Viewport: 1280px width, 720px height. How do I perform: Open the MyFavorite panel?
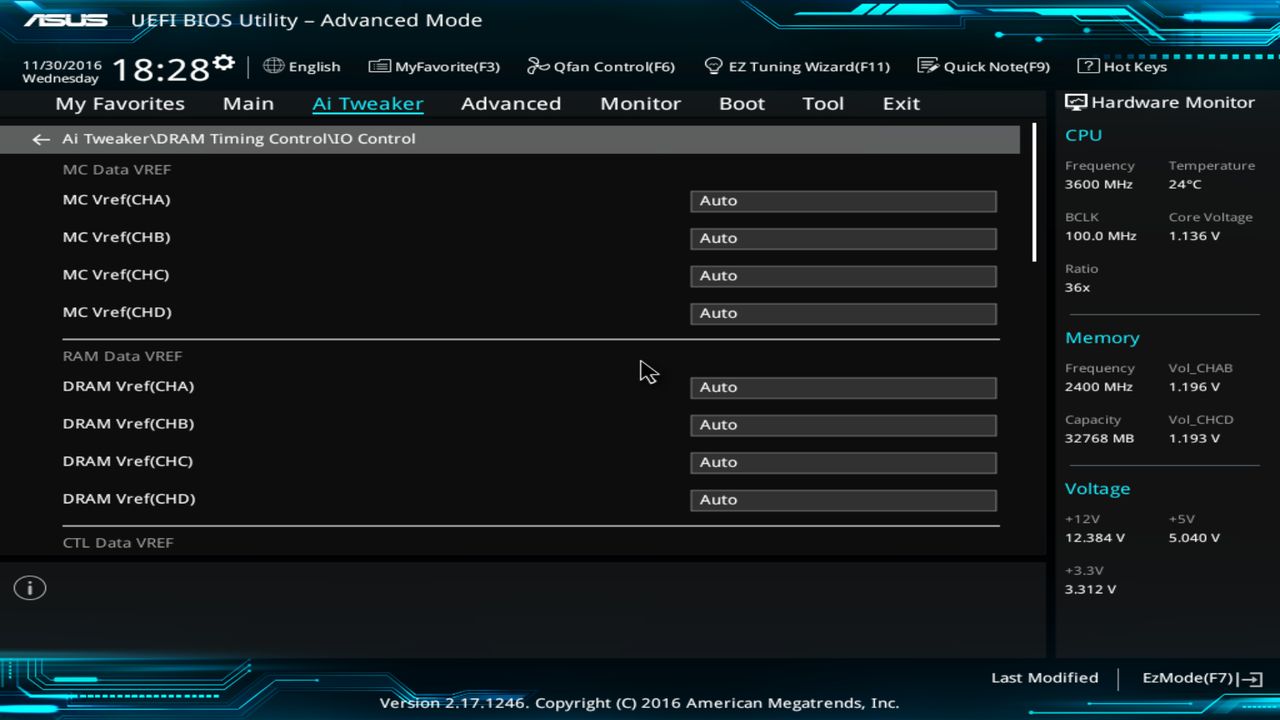click(x=434, y=66)
